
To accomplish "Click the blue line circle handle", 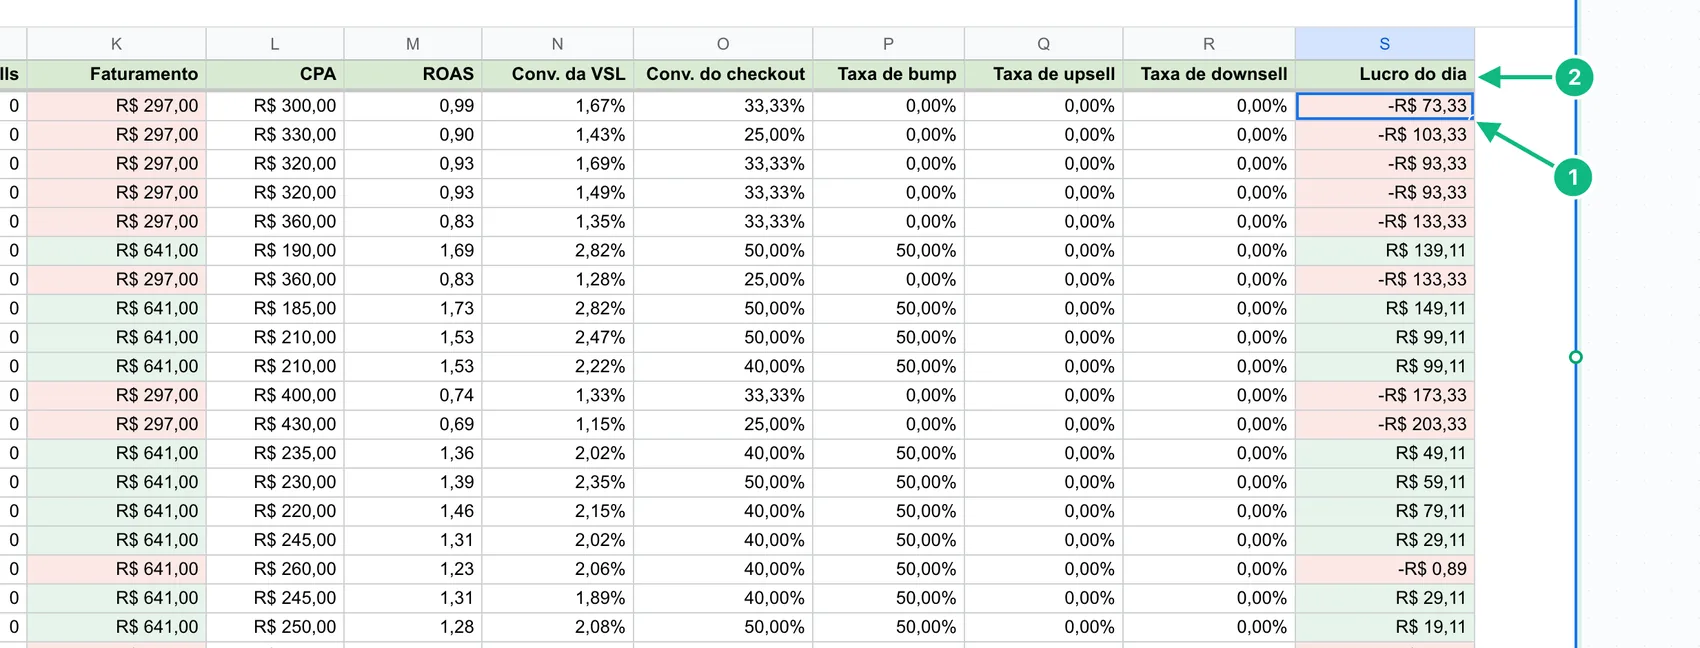I will [1576, 357].
